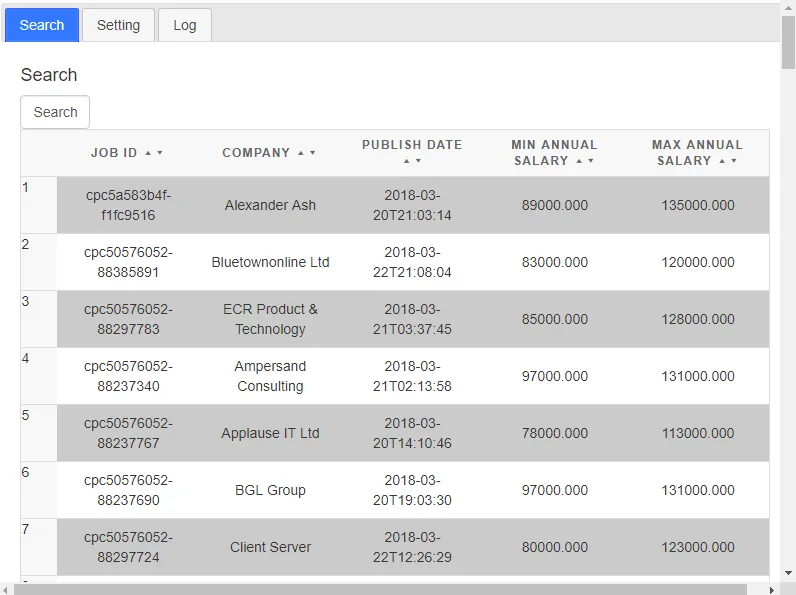The width and height of the screenshot is (796, 595).
Task: Click min salary 85000.000
Action: tap(555, 319)
